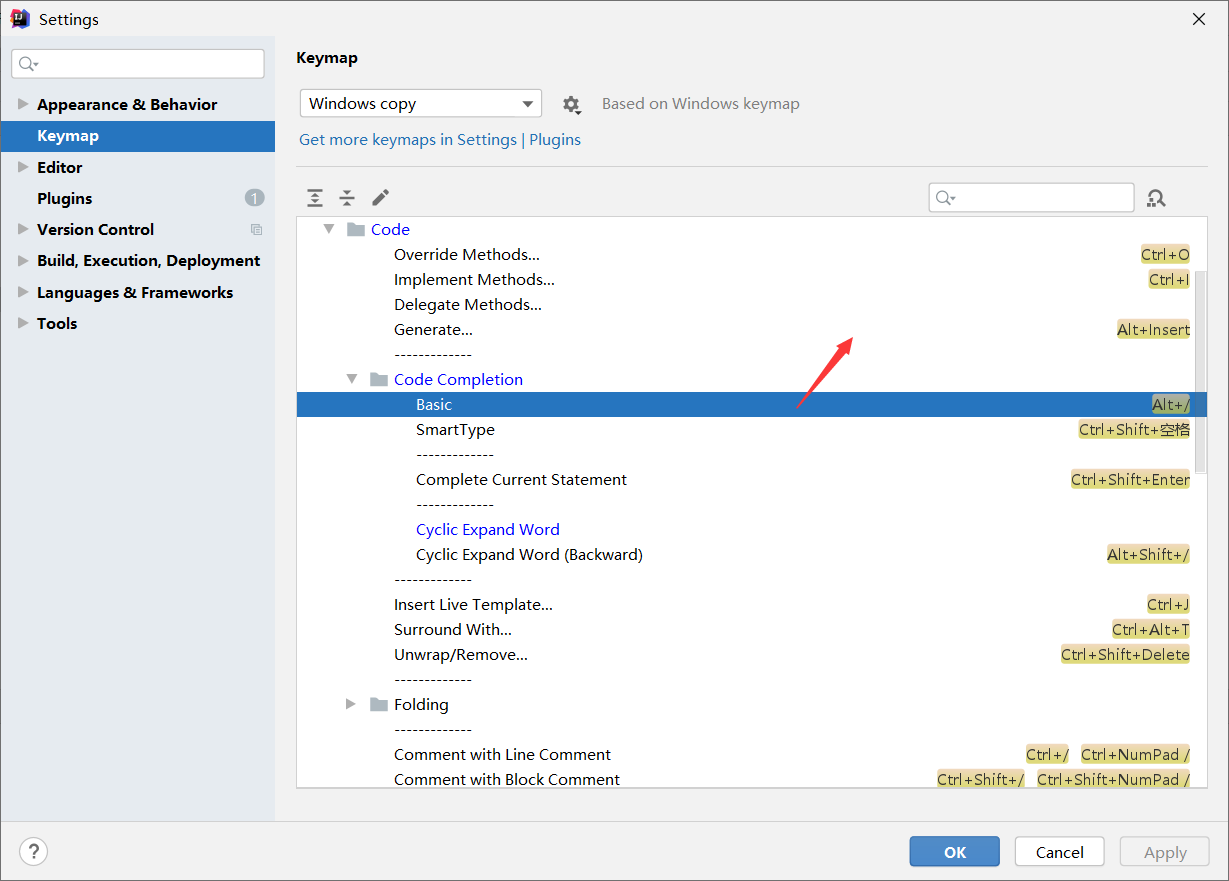Click the Expand All icon above the tree

pos(315,198)
